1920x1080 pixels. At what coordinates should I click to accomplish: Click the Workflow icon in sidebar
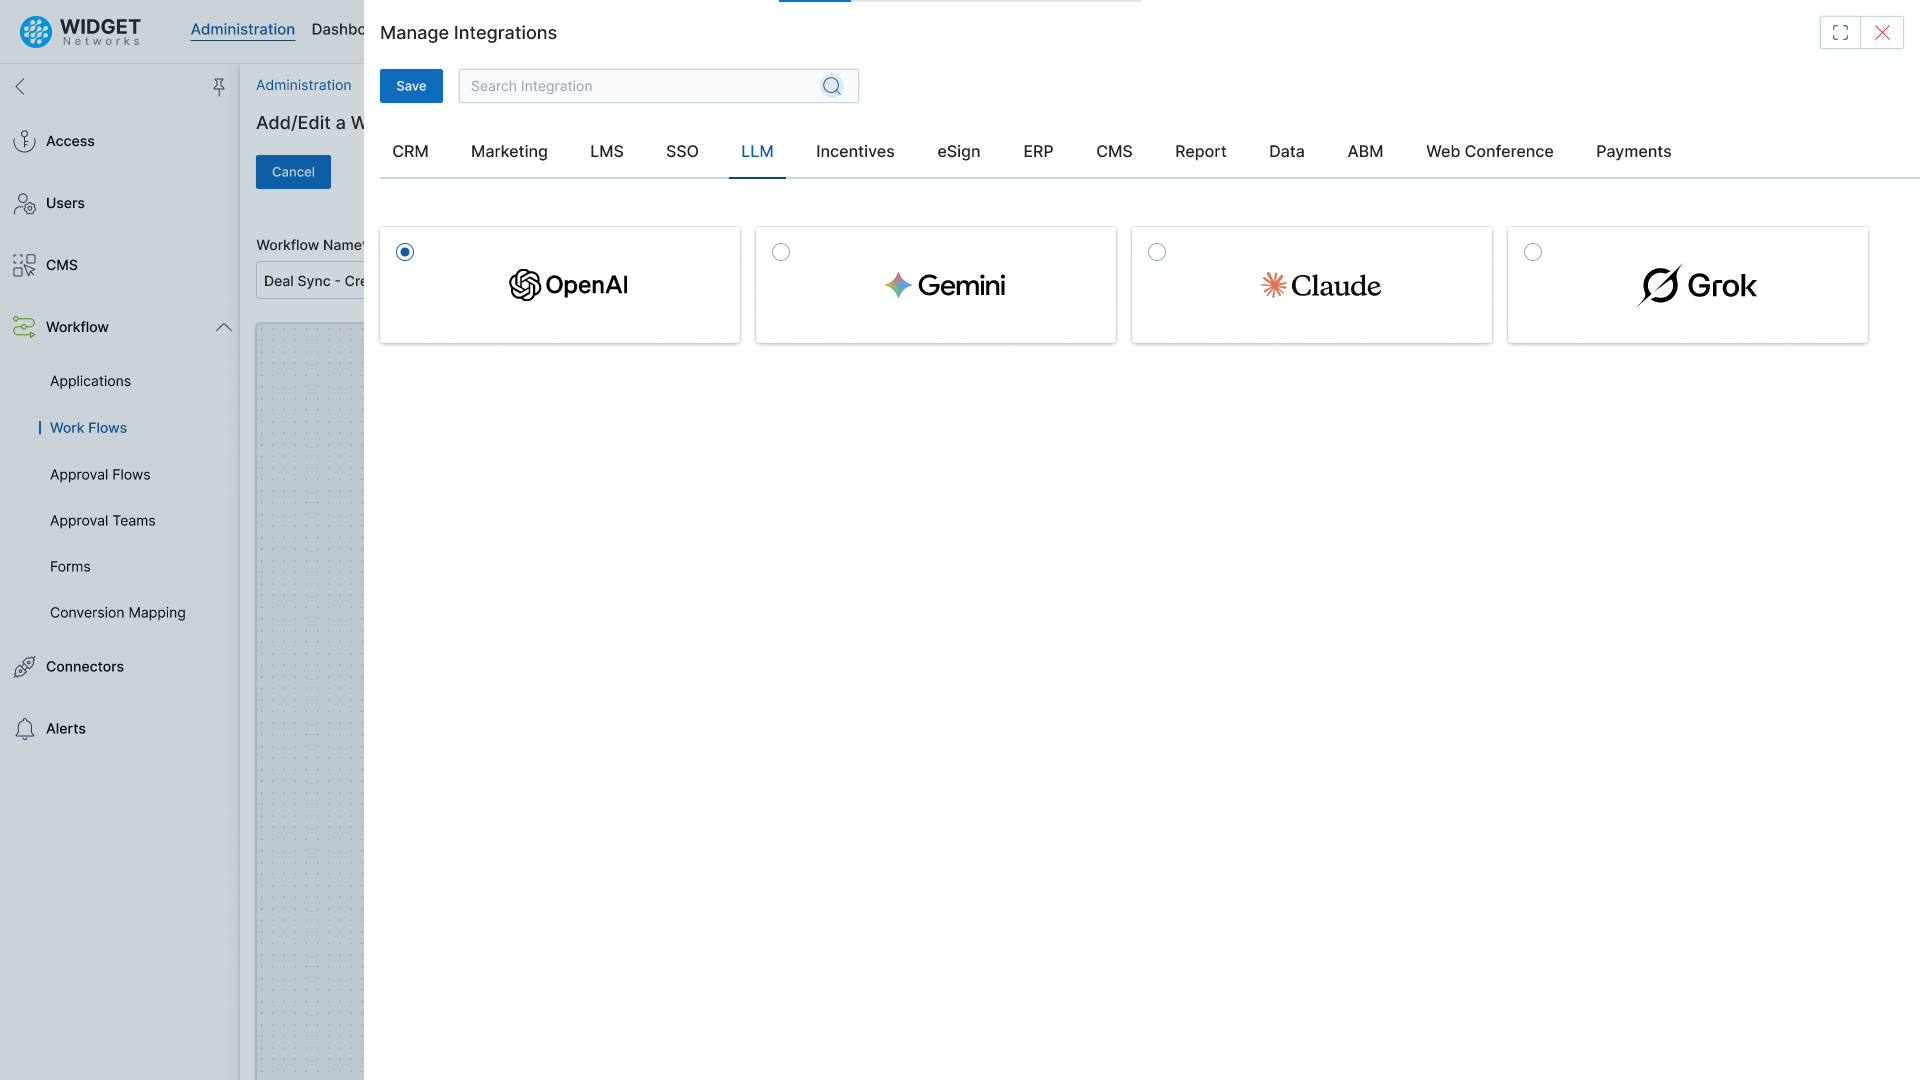click(25, 327)
